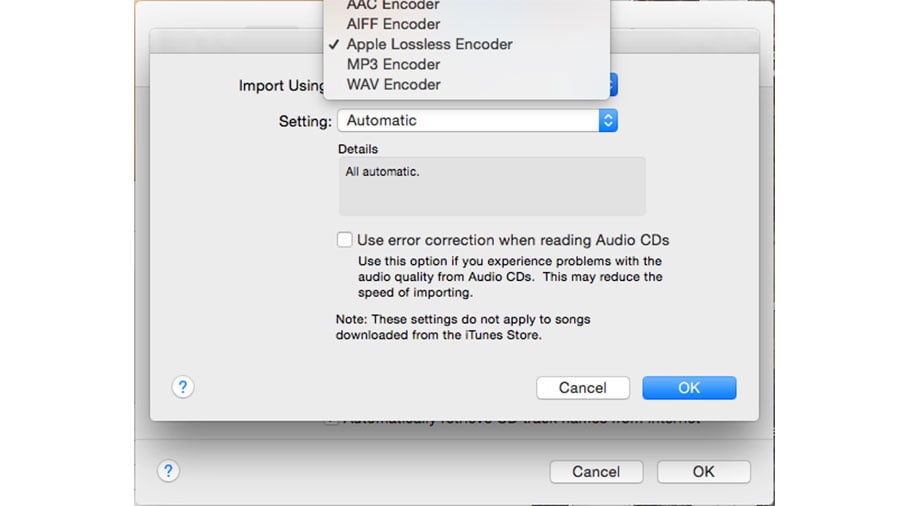The image size is (900, 506).
Task: Click the checkmark beside Apple Lossless Encoder
Action: click(x=334, y=44)
